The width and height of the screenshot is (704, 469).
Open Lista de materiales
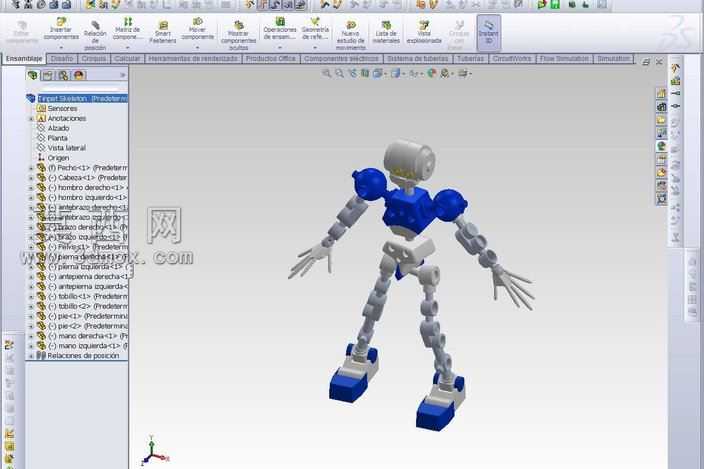click(x=386, y=32)
